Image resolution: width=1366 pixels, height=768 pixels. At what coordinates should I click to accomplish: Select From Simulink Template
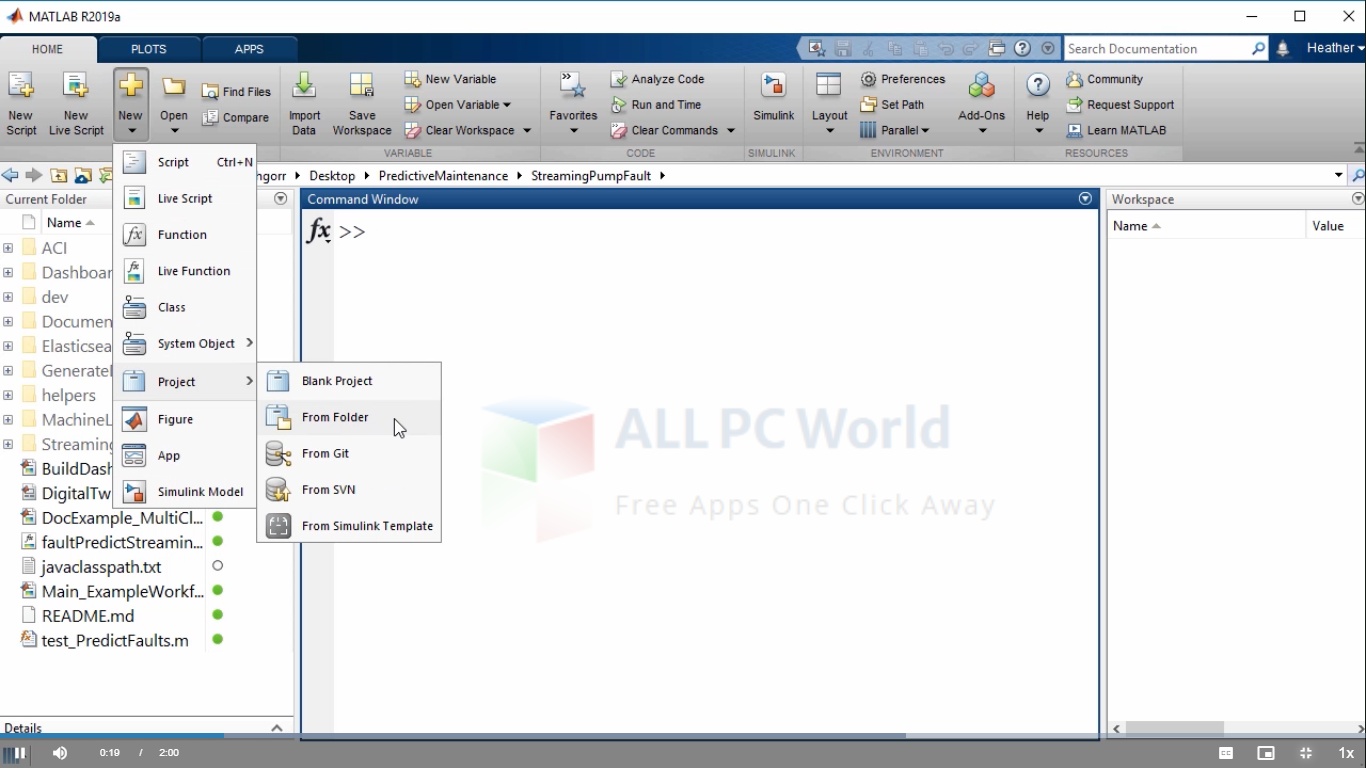(349, 526)
